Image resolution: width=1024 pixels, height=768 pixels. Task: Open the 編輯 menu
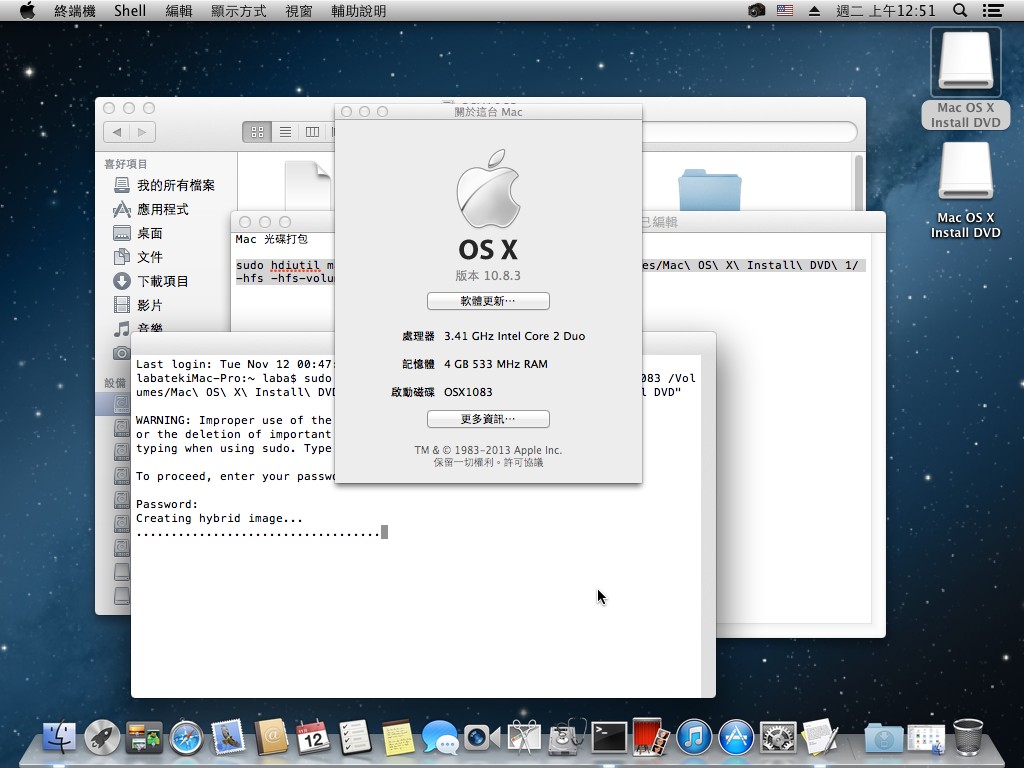click(x=179, y=10)
